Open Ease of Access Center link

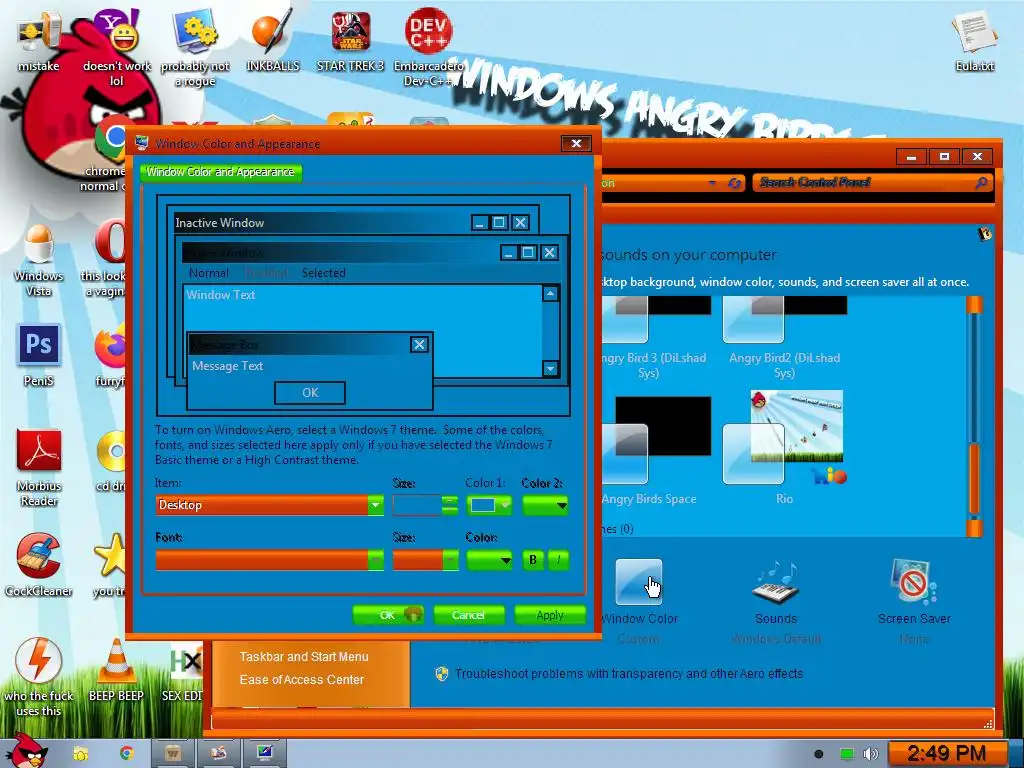pos(301,679)
